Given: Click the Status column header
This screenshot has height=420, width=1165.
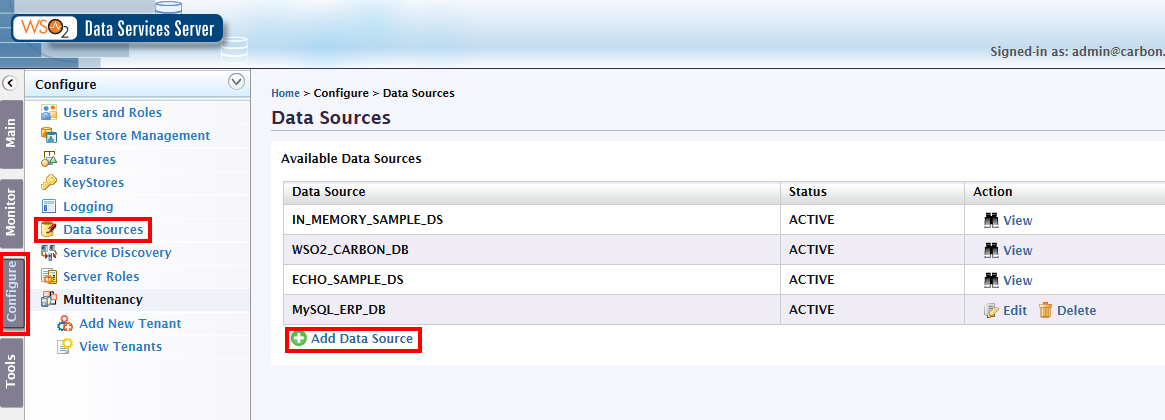Looking at the screenshot, I should pyautogui.click(x=872, y=192).
